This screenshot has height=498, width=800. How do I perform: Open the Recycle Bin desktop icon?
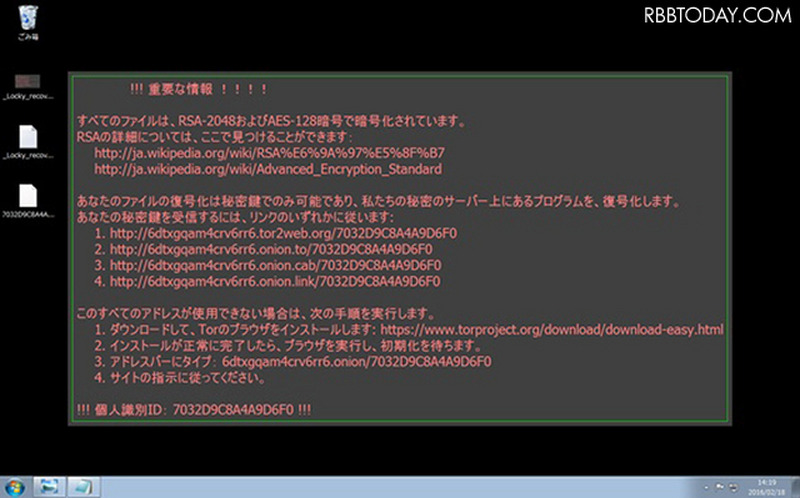29,20
